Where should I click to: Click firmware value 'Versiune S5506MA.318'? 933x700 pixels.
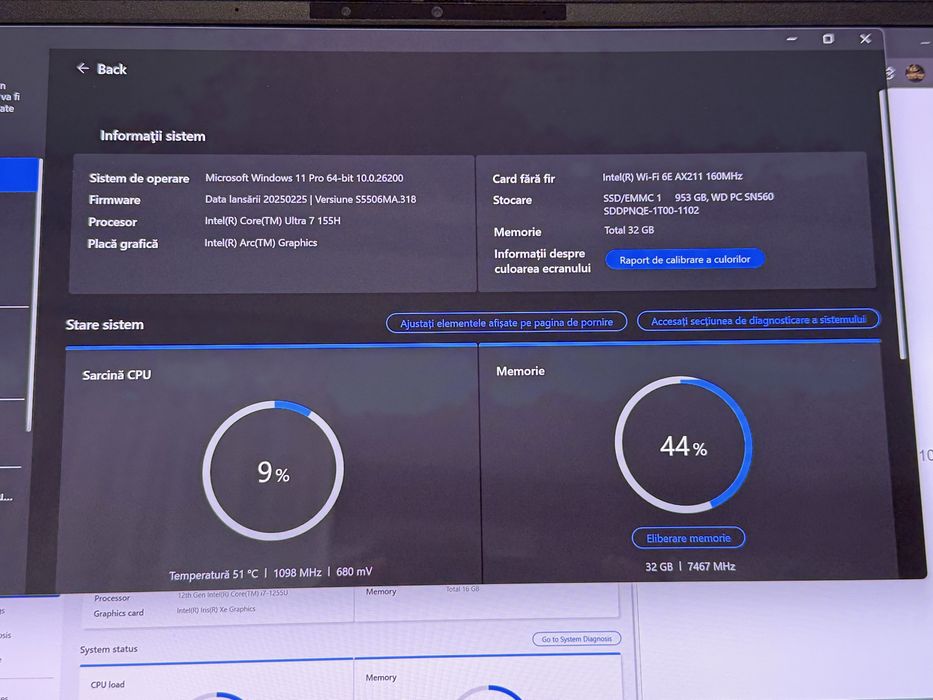(x=365, y=199)
